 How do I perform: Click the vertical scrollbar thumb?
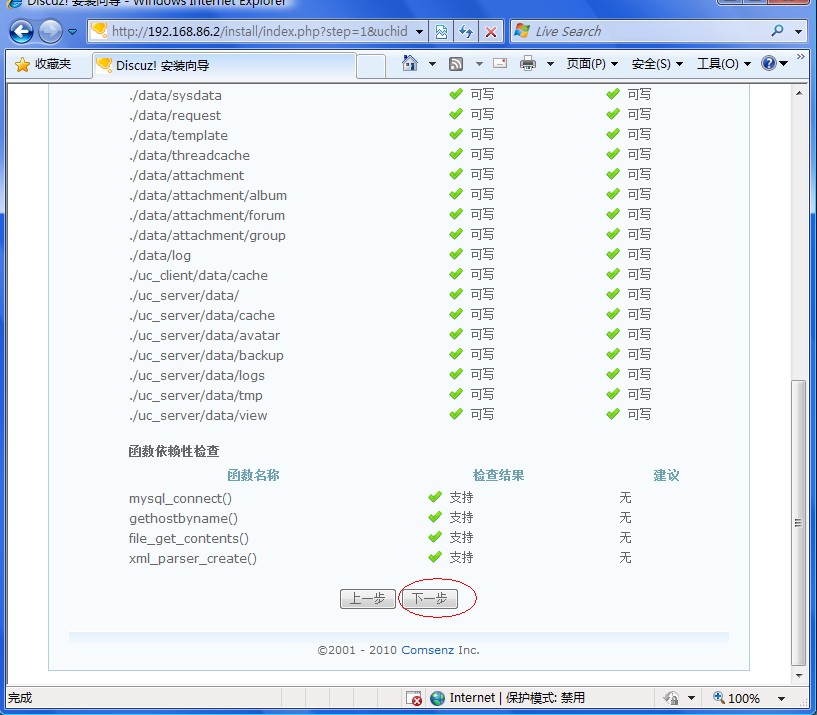click(798, 523)
